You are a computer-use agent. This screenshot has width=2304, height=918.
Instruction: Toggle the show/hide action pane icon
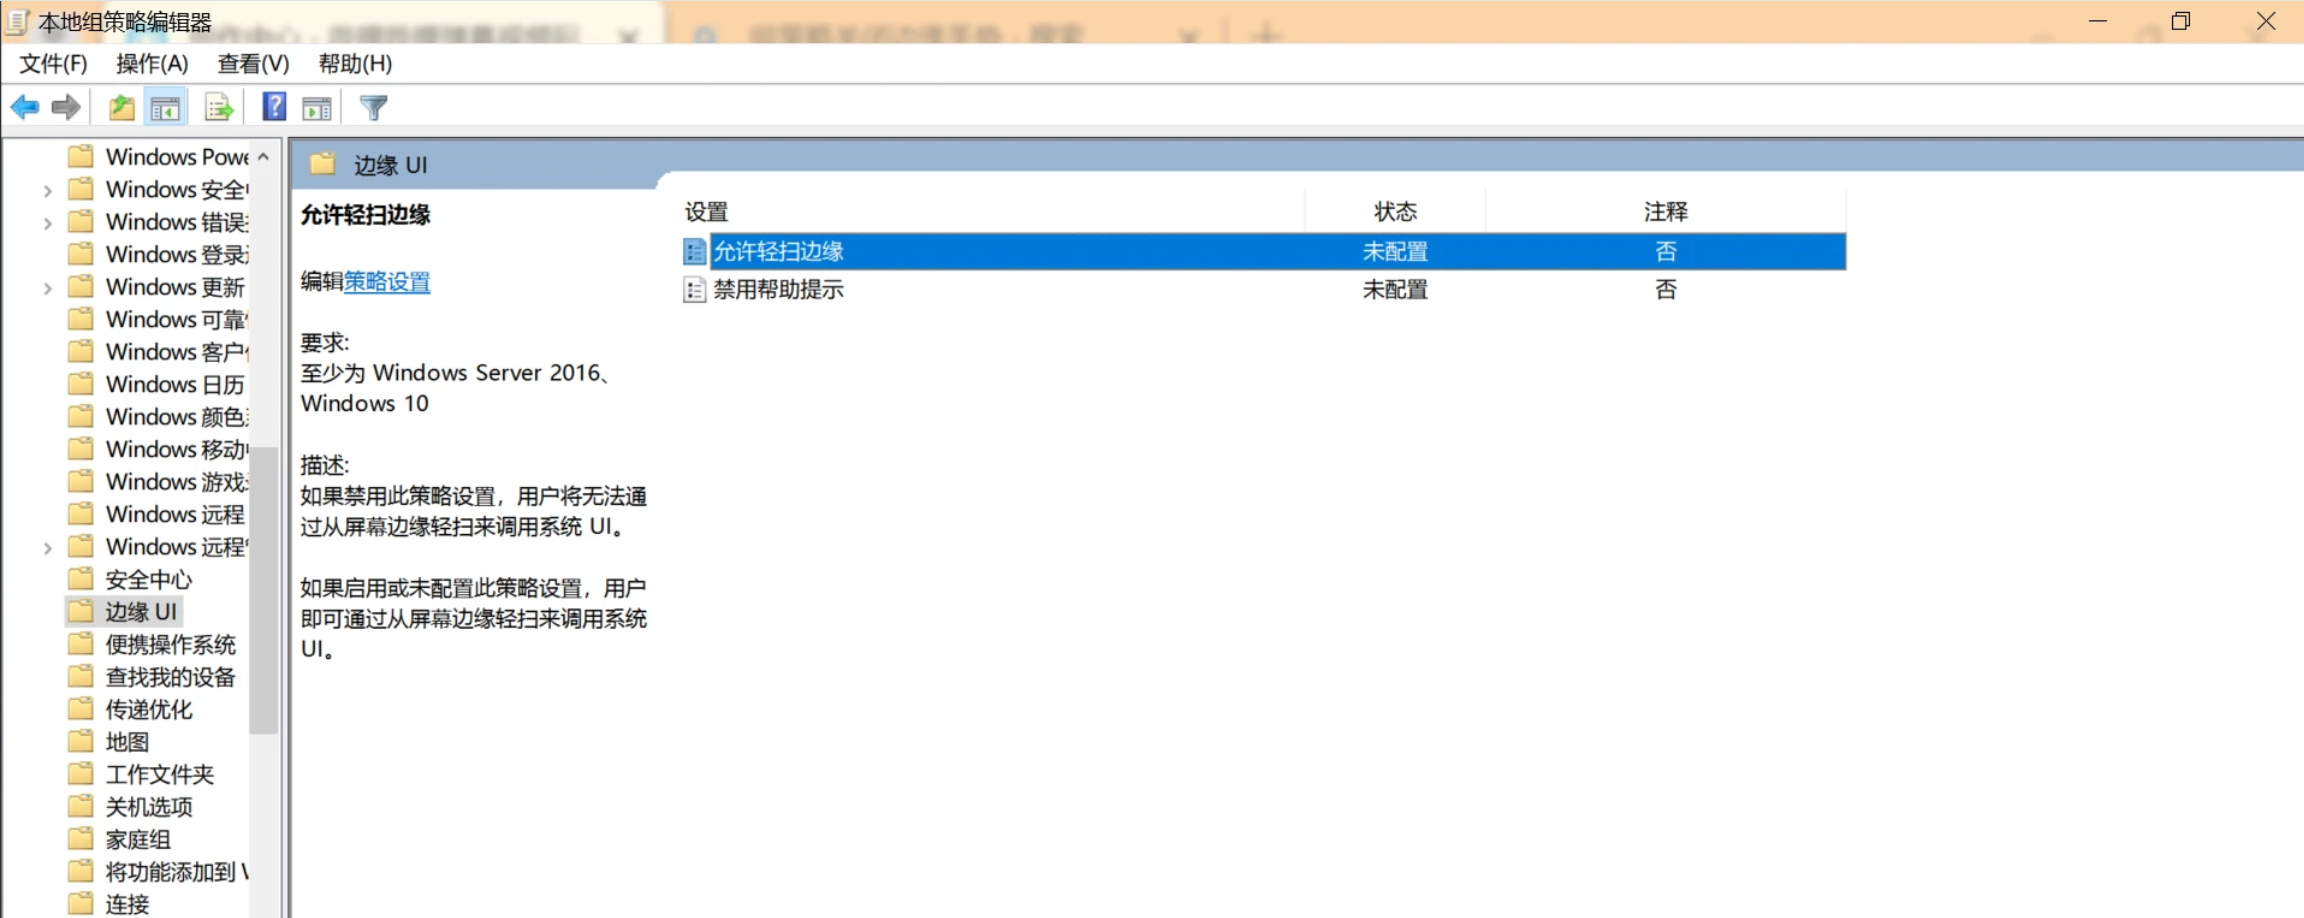[x=317, y=108]
